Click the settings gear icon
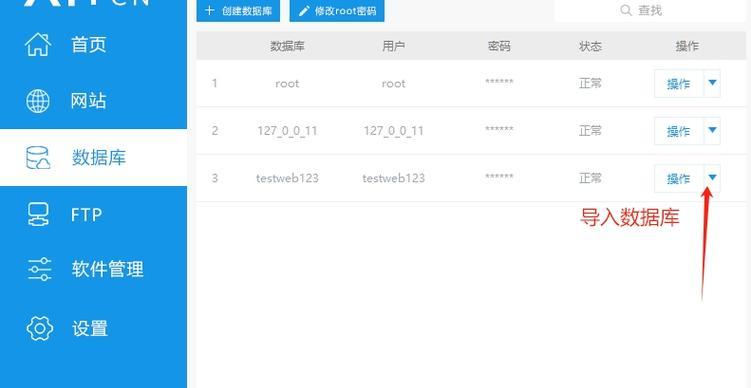Viewport: 751px width, 388px height. (40, 329)
